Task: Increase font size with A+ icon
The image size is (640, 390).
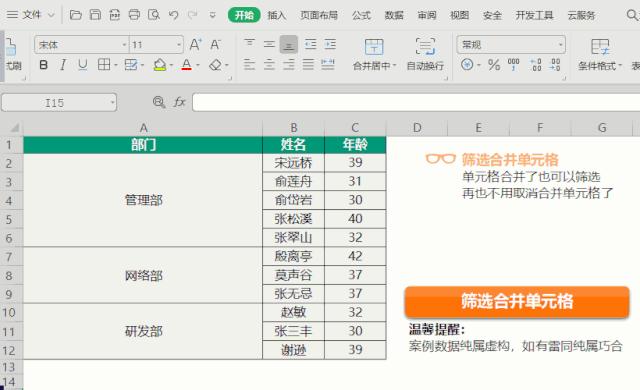Action: point(196,44)
